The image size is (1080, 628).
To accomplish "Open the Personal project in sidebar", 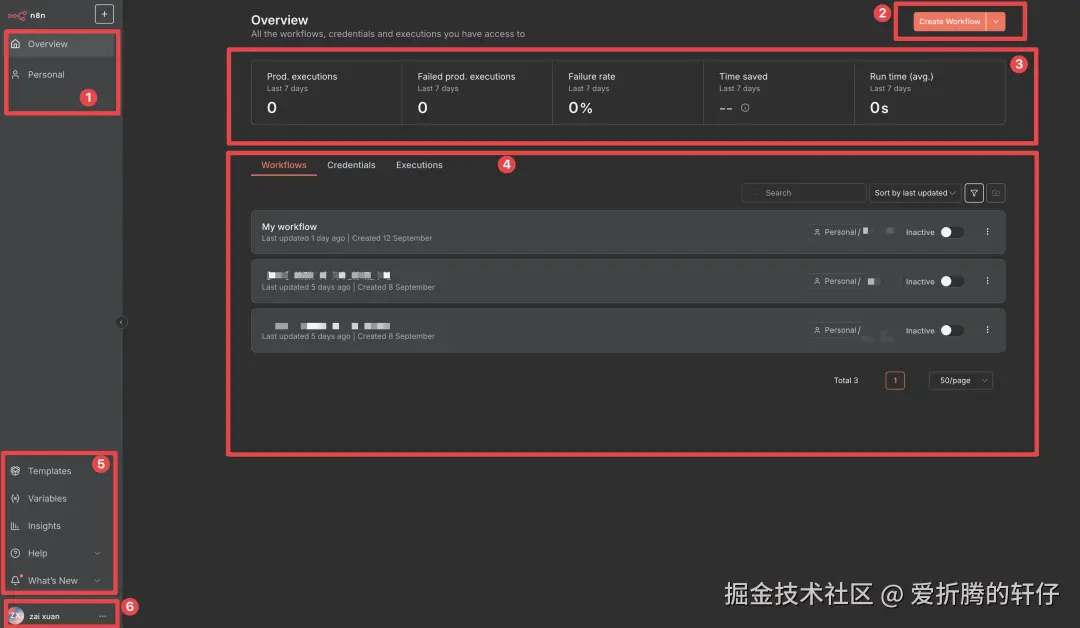I will point(60,74).
